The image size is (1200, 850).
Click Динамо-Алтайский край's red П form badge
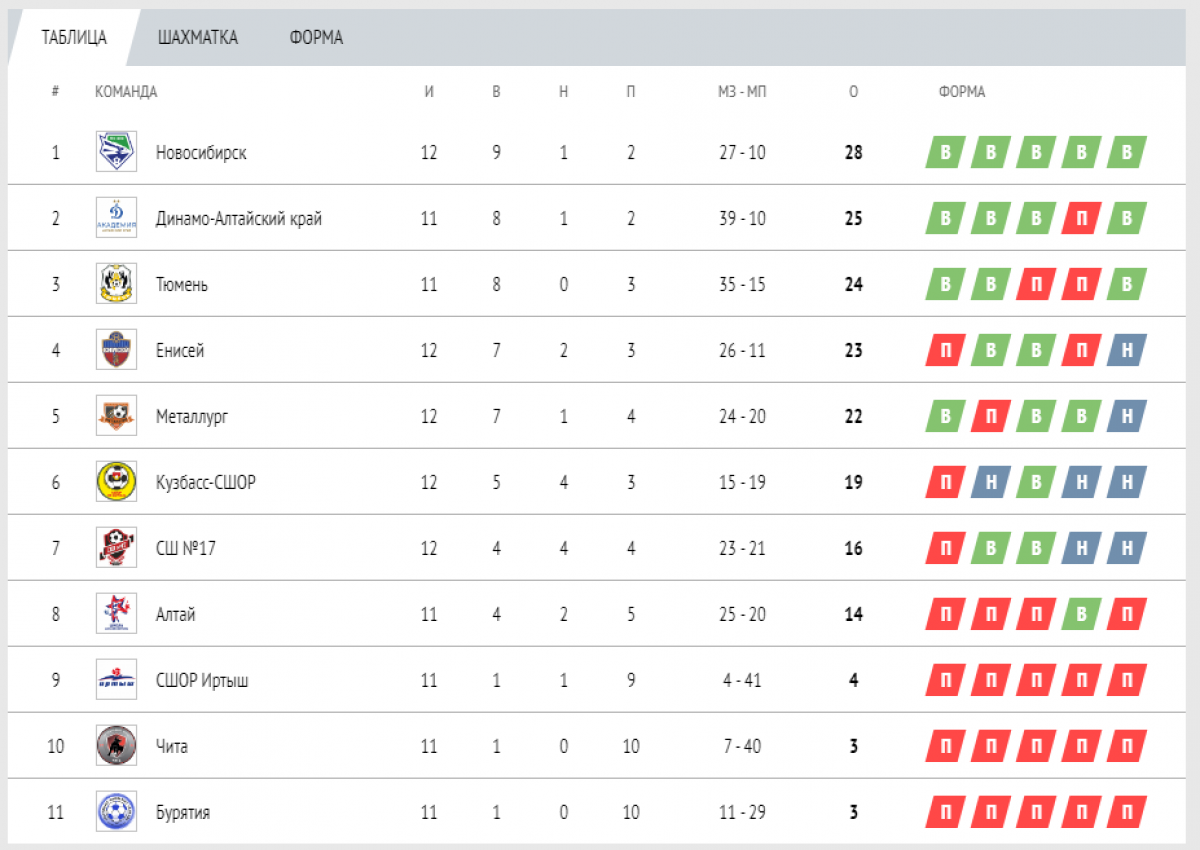tap(1081, 218)
